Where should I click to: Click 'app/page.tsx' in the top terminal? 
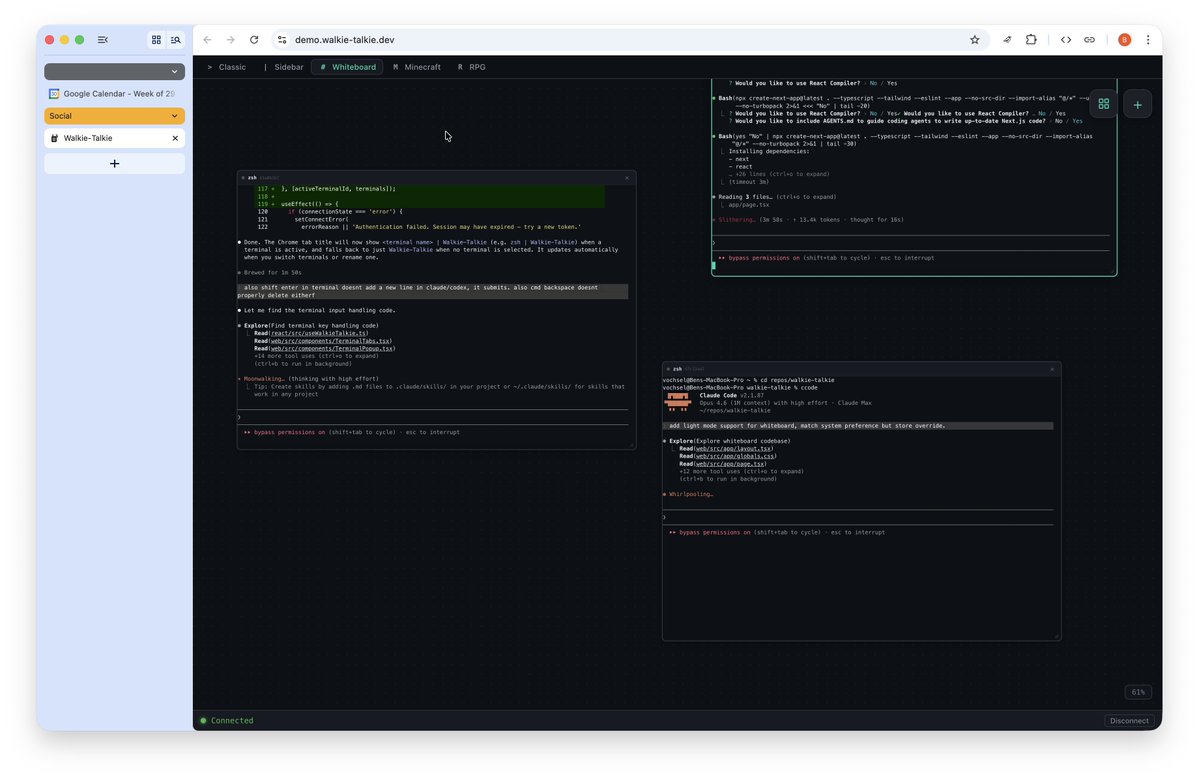(x=749, y=205)
